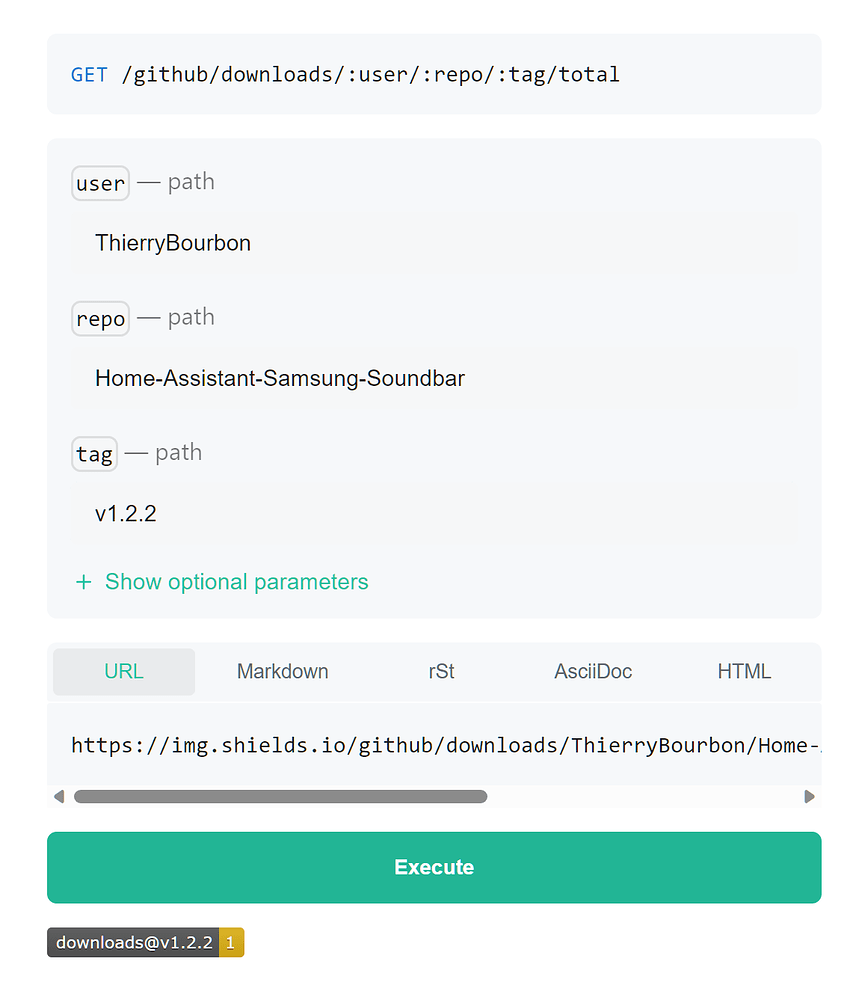864x1000 pixels.
Task: Click the downloads@v1.2.2 shield badge
Action: (x=132, y=942)
